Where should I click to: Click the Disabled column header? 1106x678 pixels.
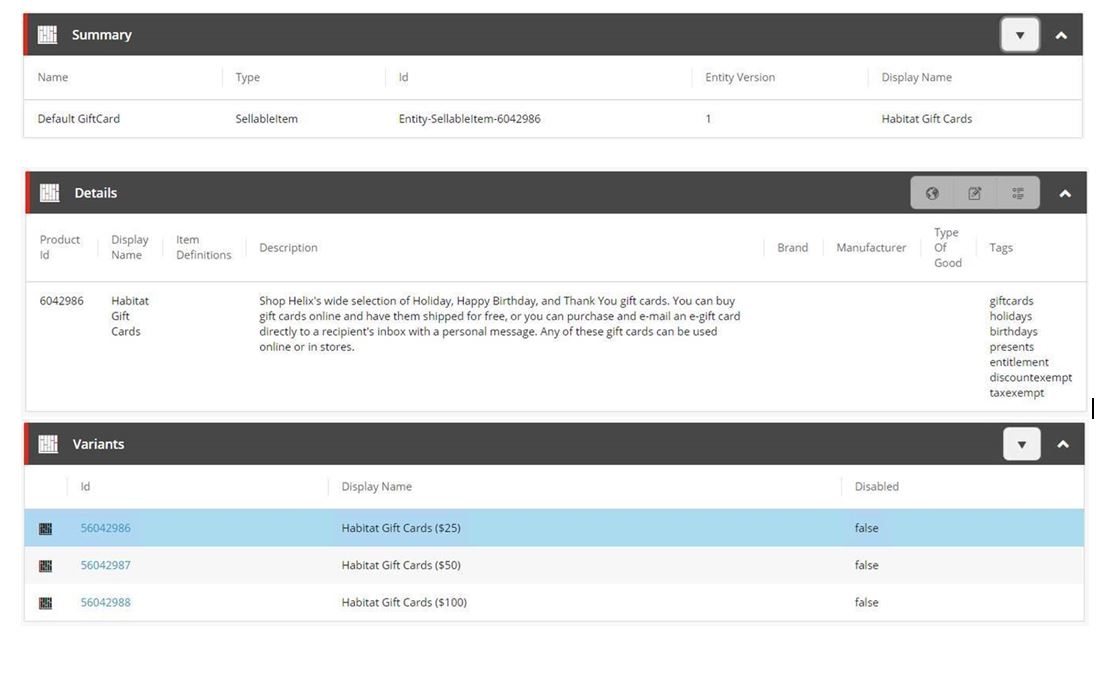click(877, 487)
